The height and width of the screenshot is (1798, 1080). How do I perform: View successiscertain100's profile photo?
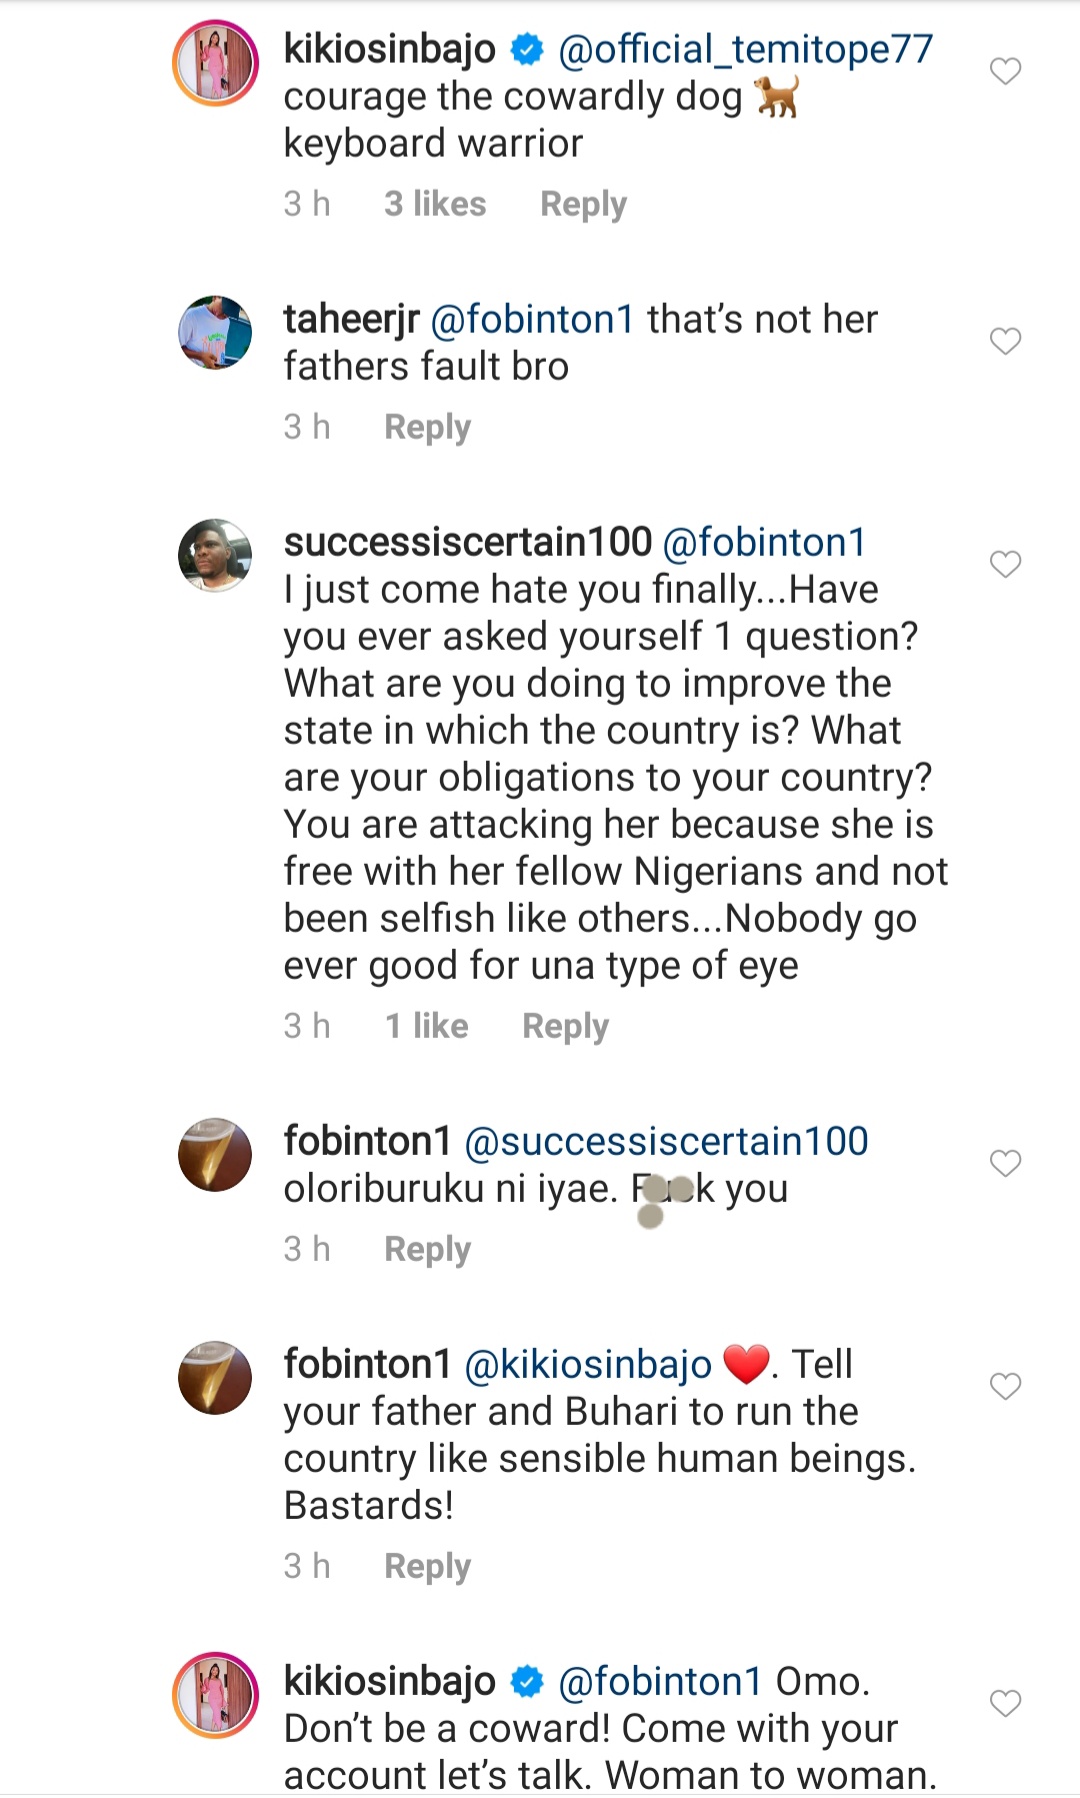(x=215, y=556)
